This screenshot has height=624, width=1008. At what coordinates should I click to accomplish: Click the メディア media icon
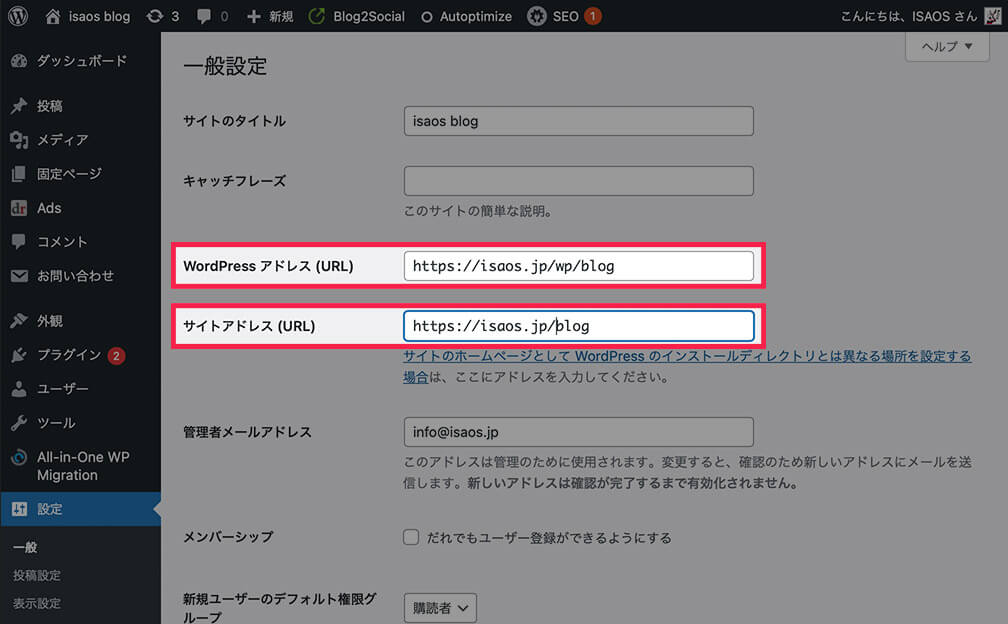click(x=19, y=139)
